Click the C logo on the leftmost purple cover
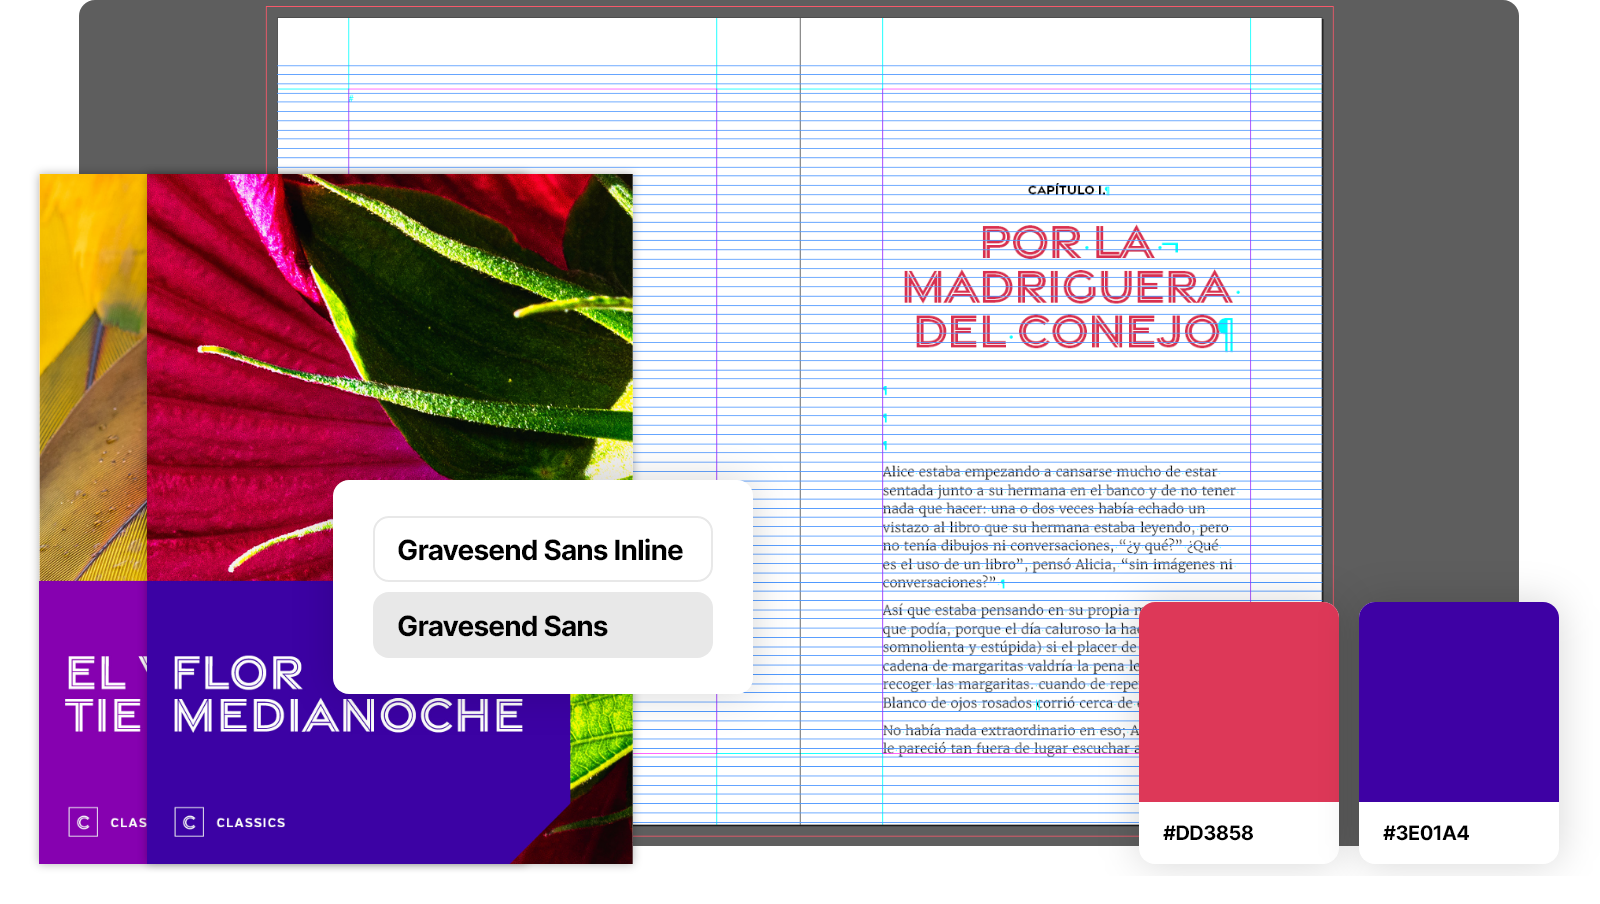 point(83,822)
